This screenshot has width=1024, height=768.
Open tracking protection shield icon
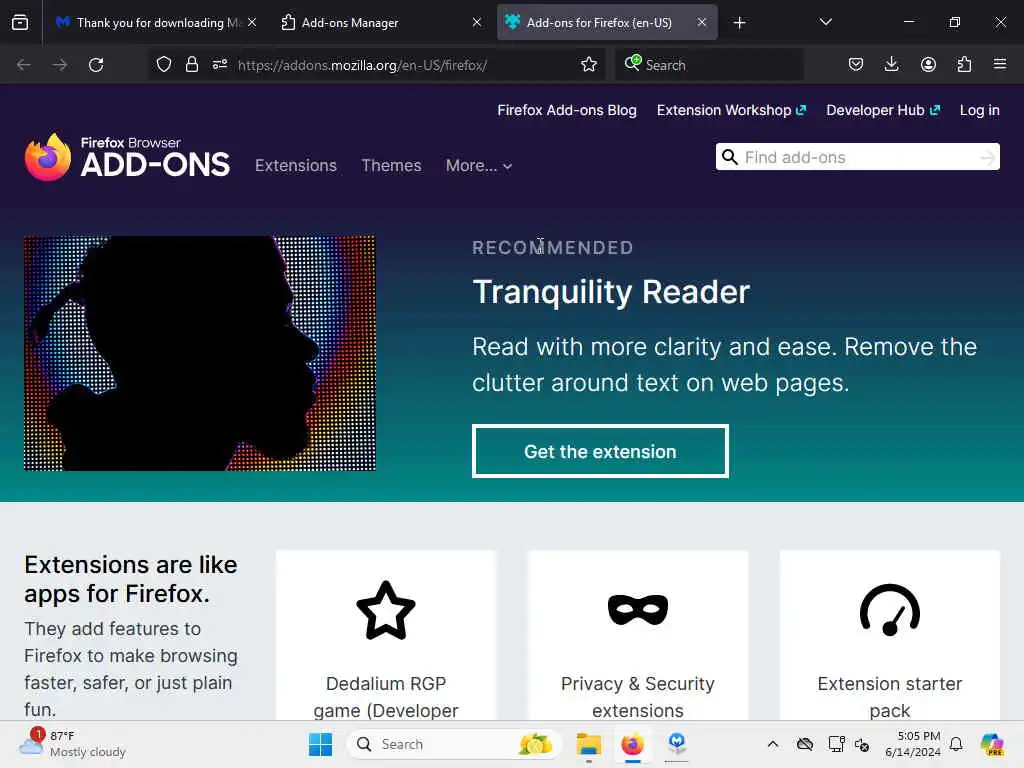(x=164, y=64)
